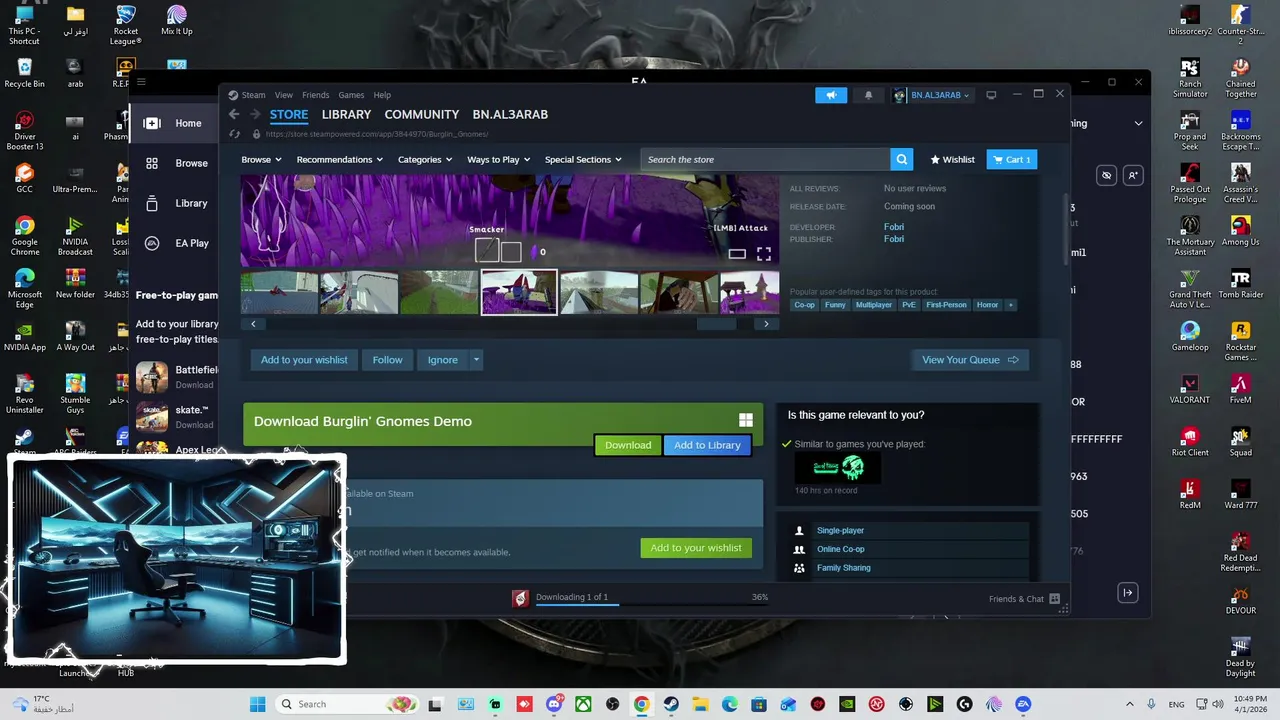Viewport: 1280px width, 720px height.
Task: Open the Ways to Play dropdown
Action: point(499,159)
